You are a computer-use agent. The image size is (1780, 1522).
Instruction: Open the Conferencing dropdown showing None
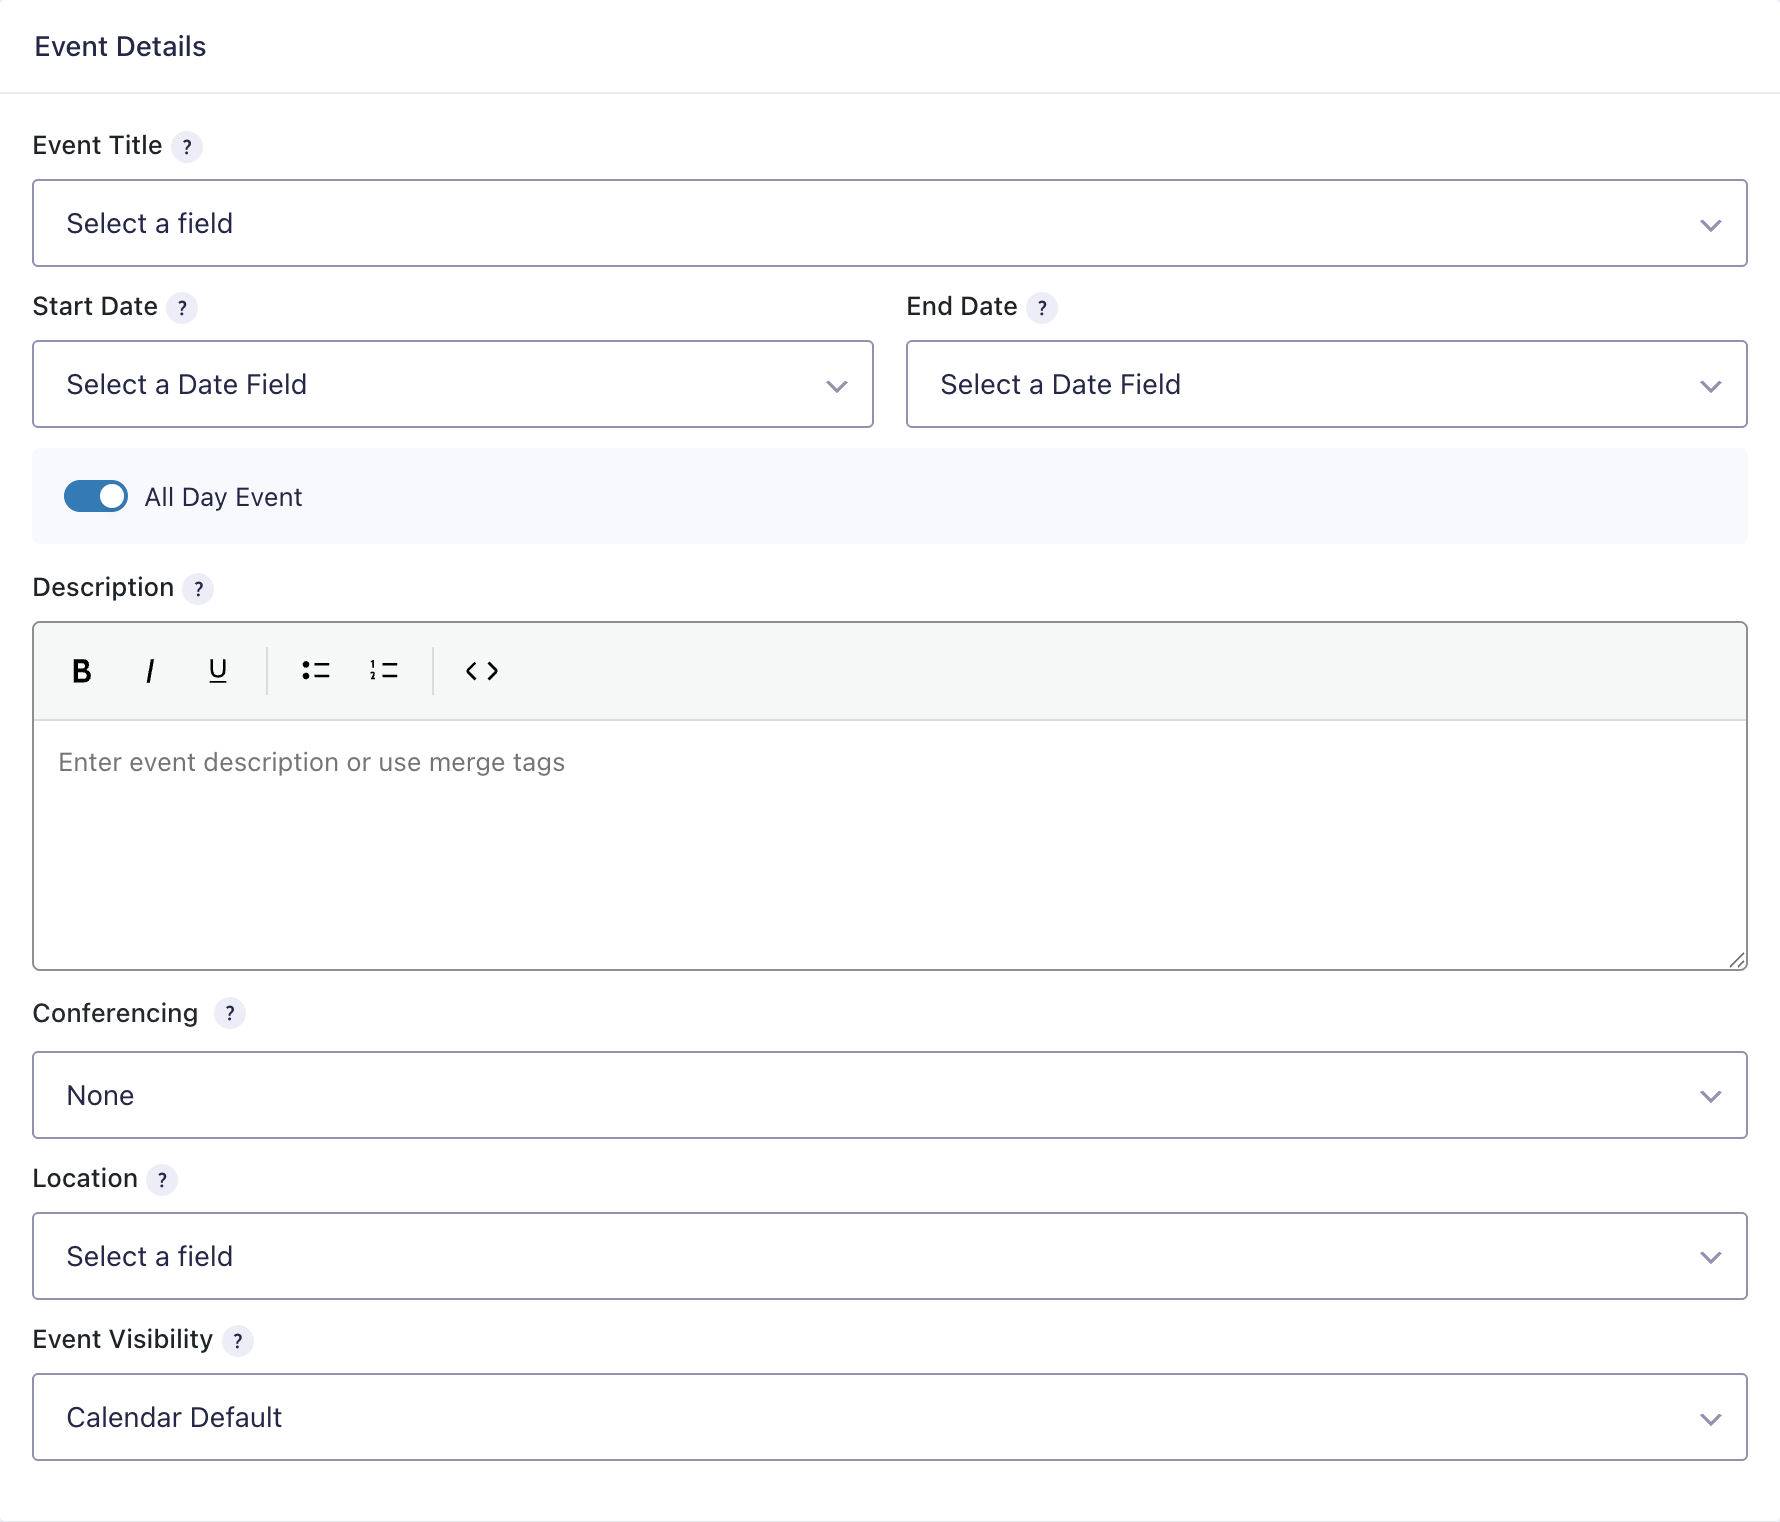[x=889, y=1095]
